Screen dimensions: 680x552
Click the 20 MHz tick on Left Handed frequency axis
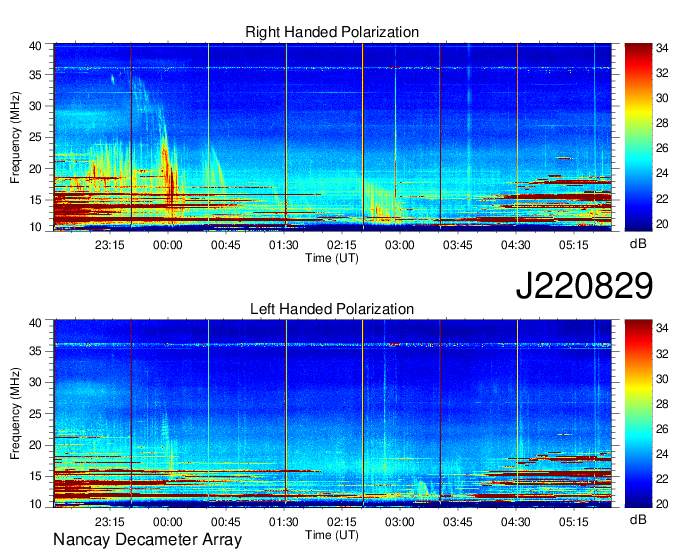pyautogui.click(x=35, y=445)
